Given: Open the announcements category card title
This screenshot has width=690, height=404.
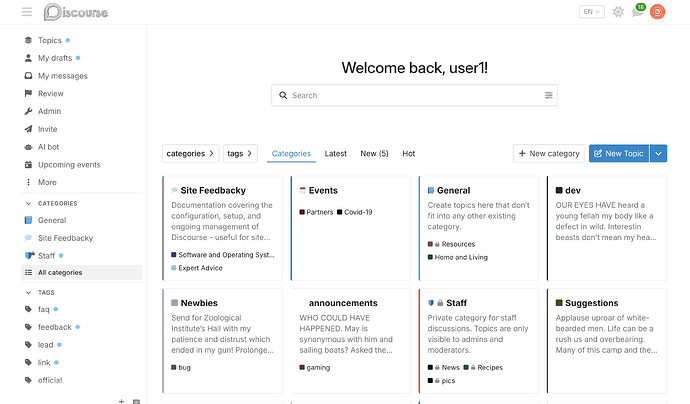Looking at the screenshot, I should point(343,303).
